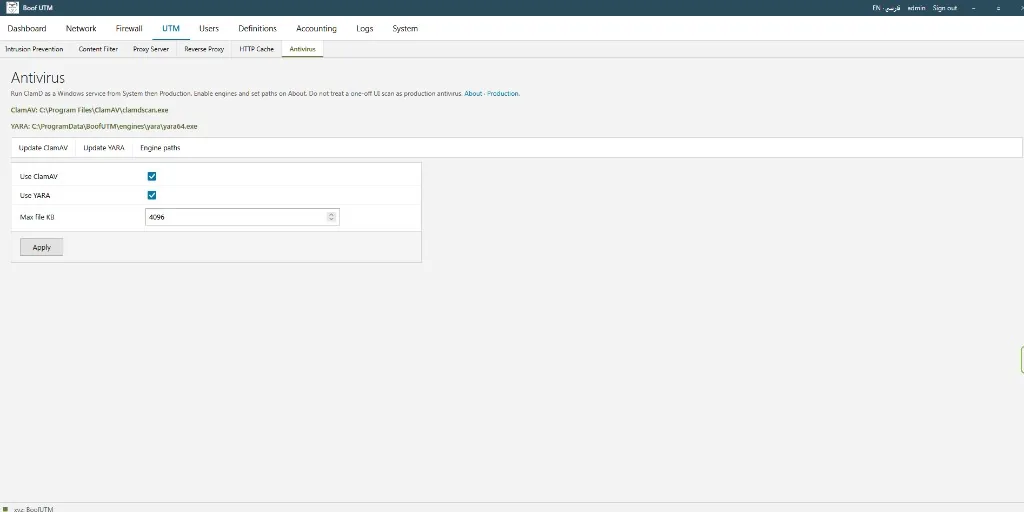Screen dimensions: 1024x512
Task: Increase Max file KB with up arrow
Action: (x=331, y=214)
